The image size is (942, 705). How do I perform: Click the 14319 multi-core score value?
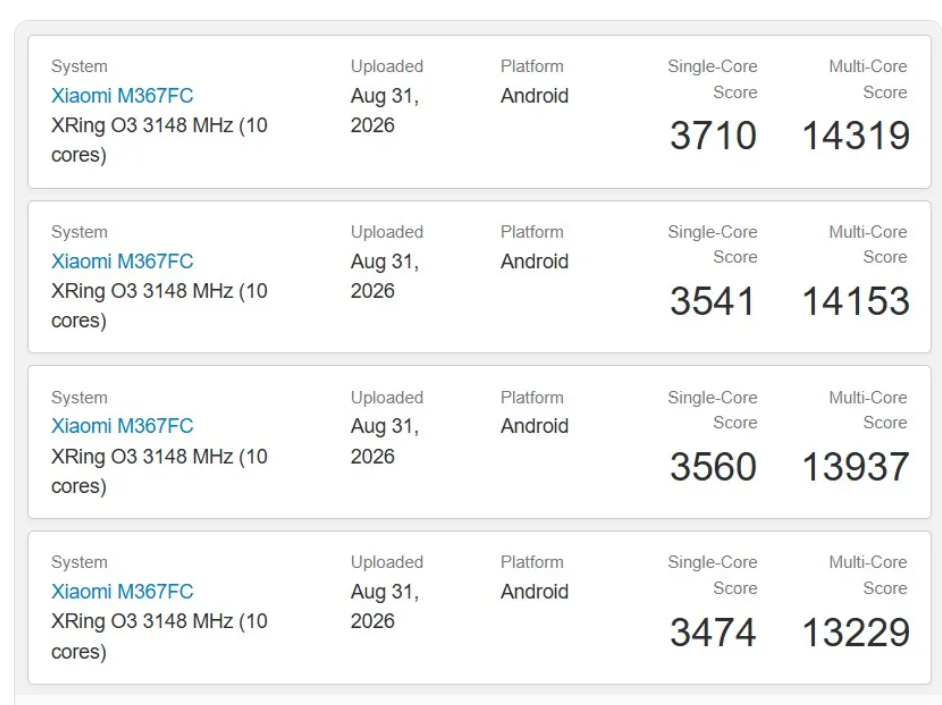tap(856, 136)
